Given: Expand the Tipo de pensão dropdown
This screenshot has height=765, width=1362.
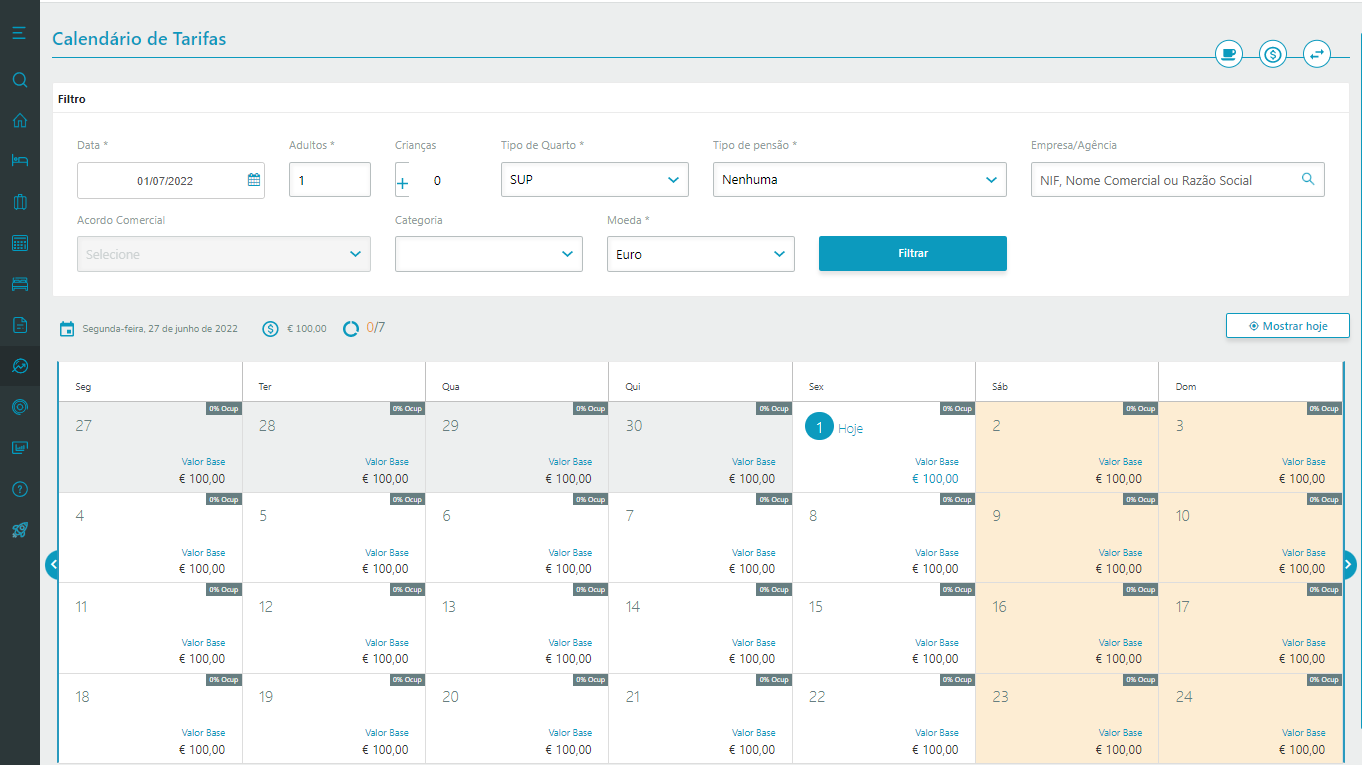Looking at the screenshot, I should [859, 180].
